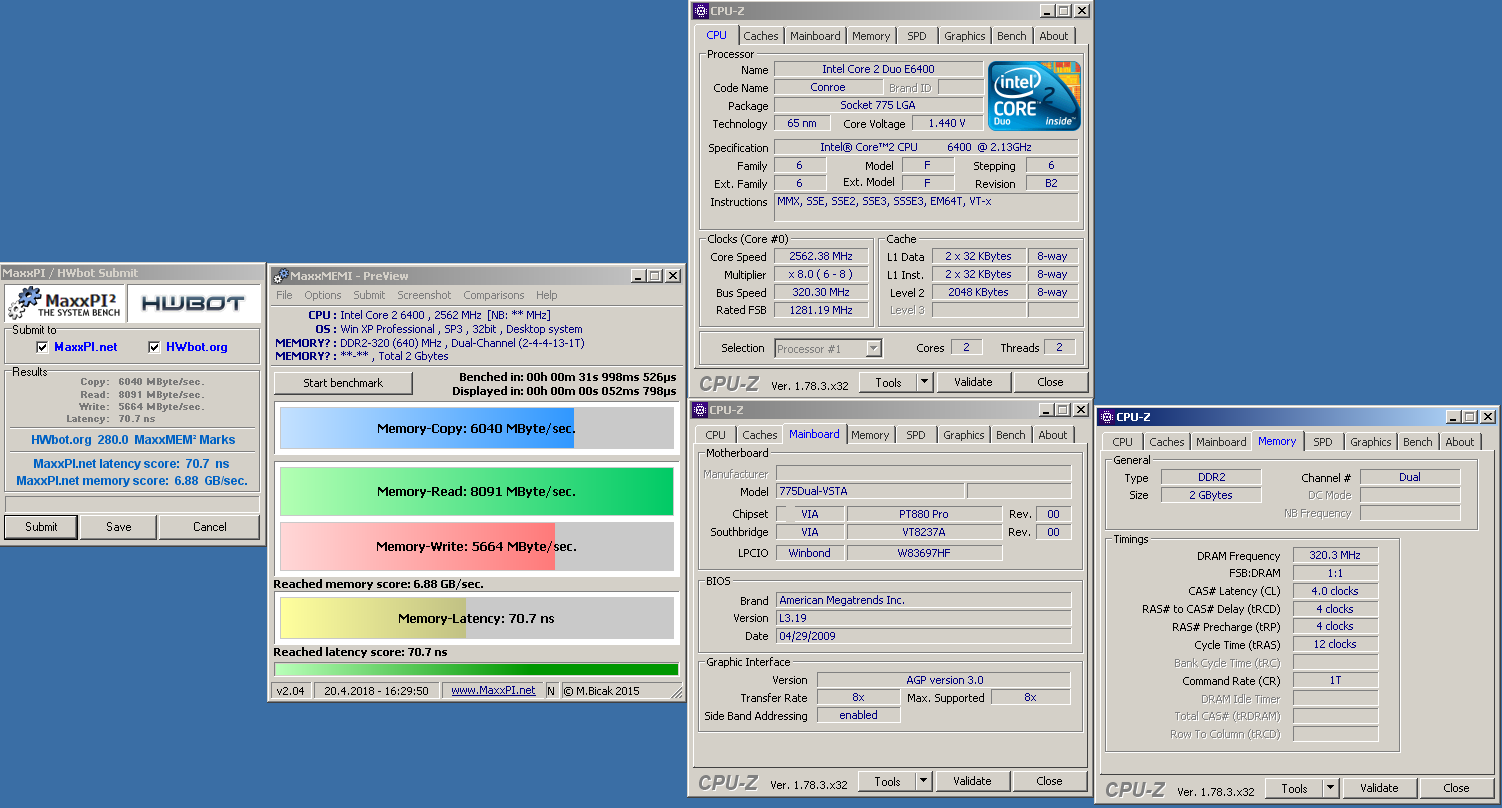Toggle the MaxxPI.net submit checkbox

click(42, 347)
